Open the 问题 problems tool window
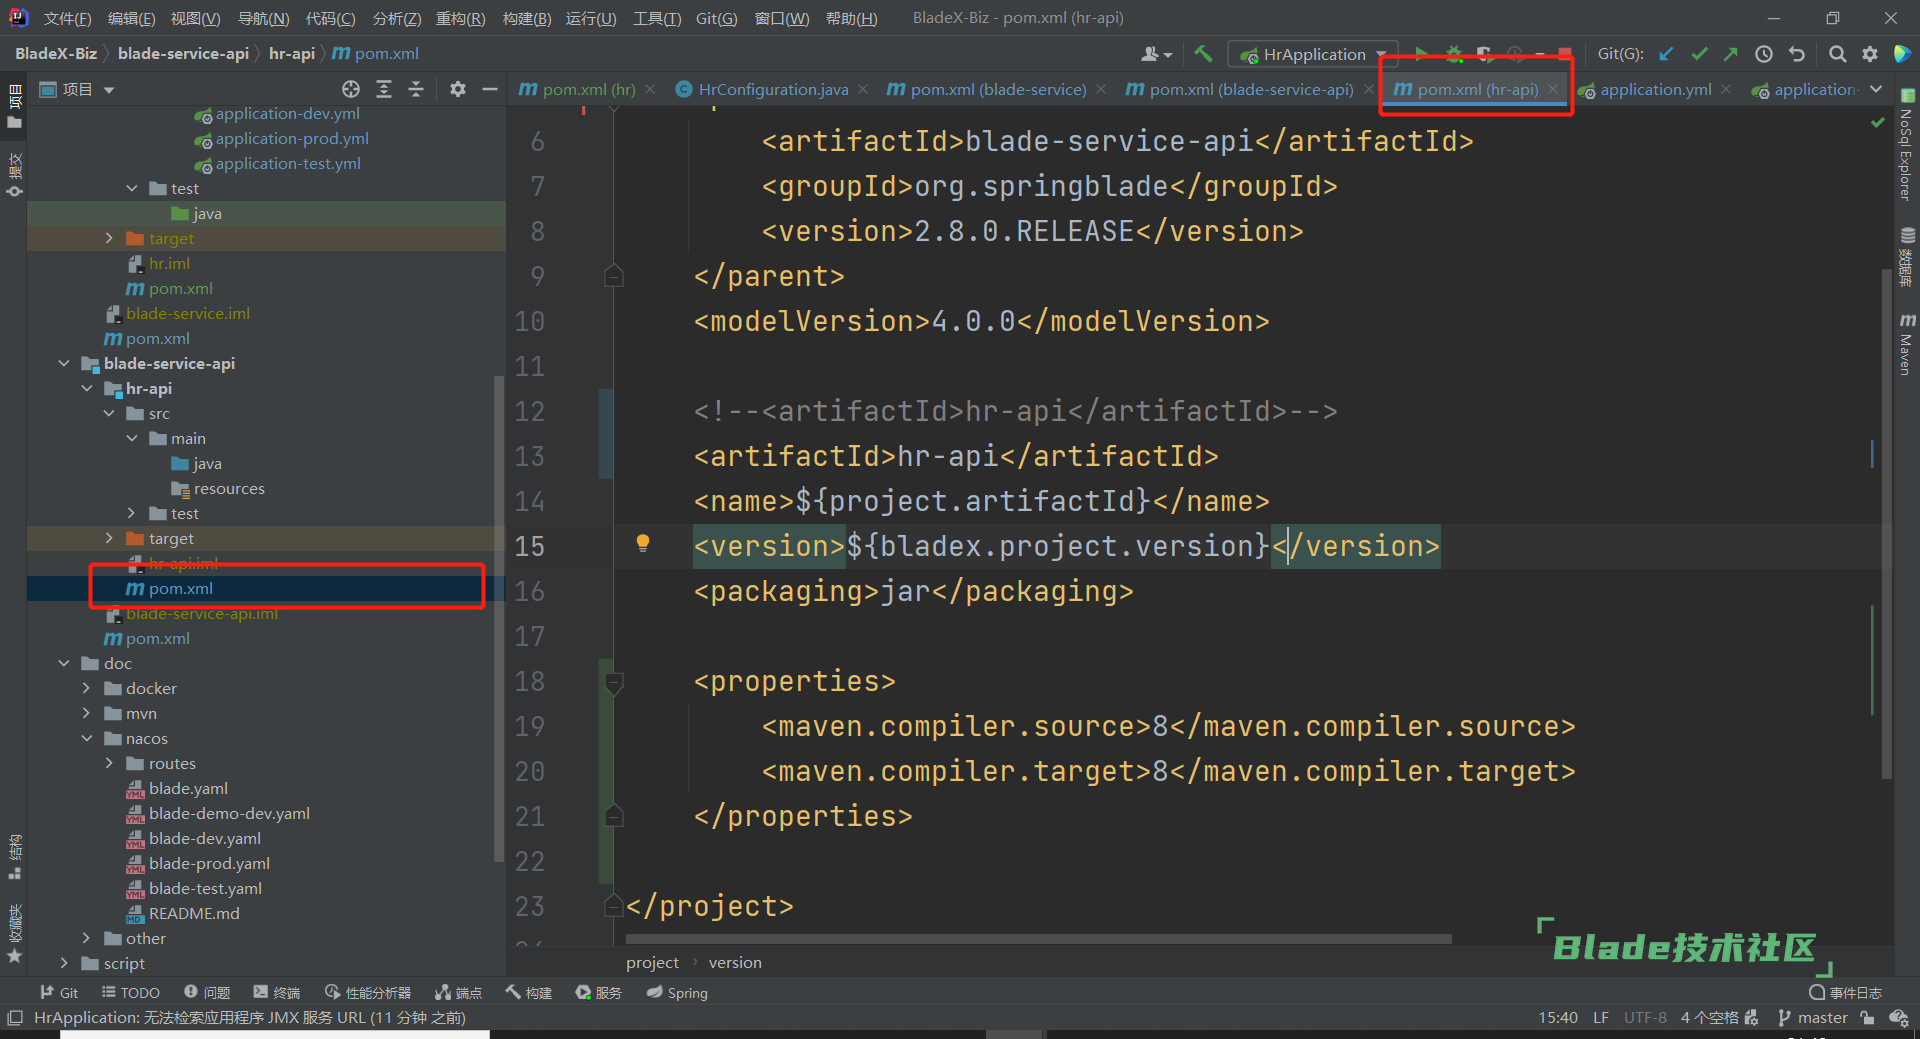 point(207,993)
